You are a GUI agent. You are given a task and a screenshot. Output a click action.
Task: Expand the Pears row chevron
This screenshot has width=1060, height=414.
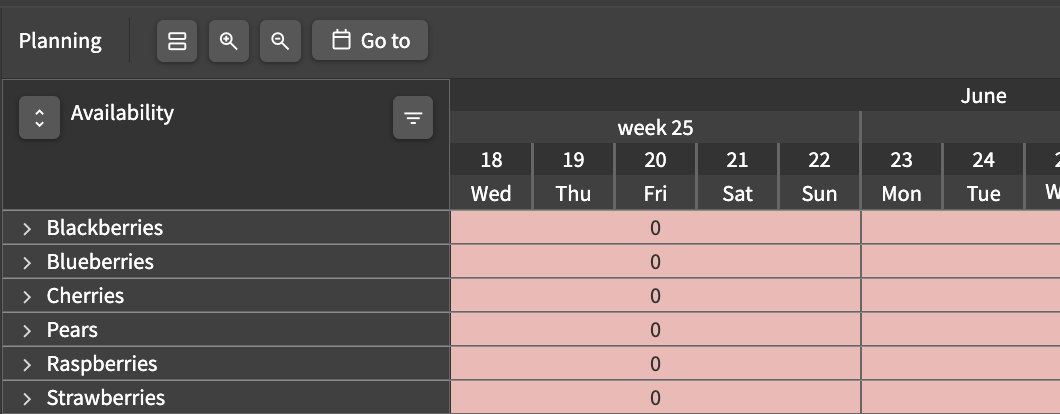click(27, 330)
